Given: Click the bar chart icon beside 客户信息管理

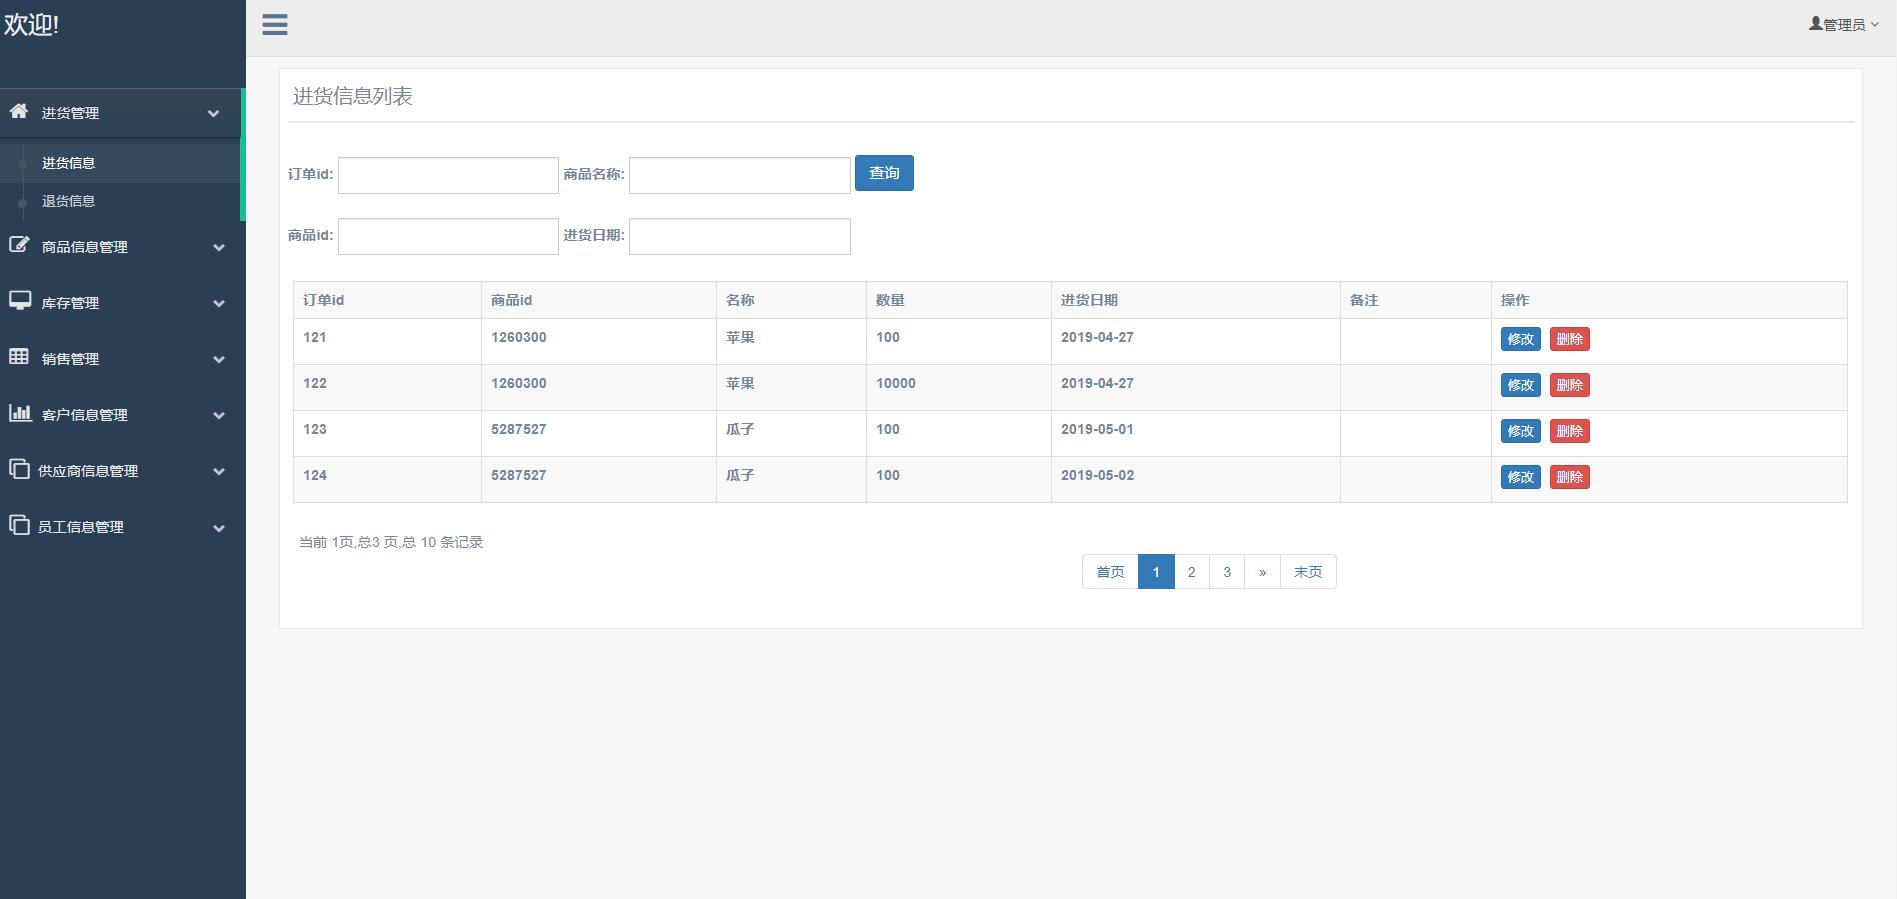Looking at the screenshot, I should coord(19,413).
